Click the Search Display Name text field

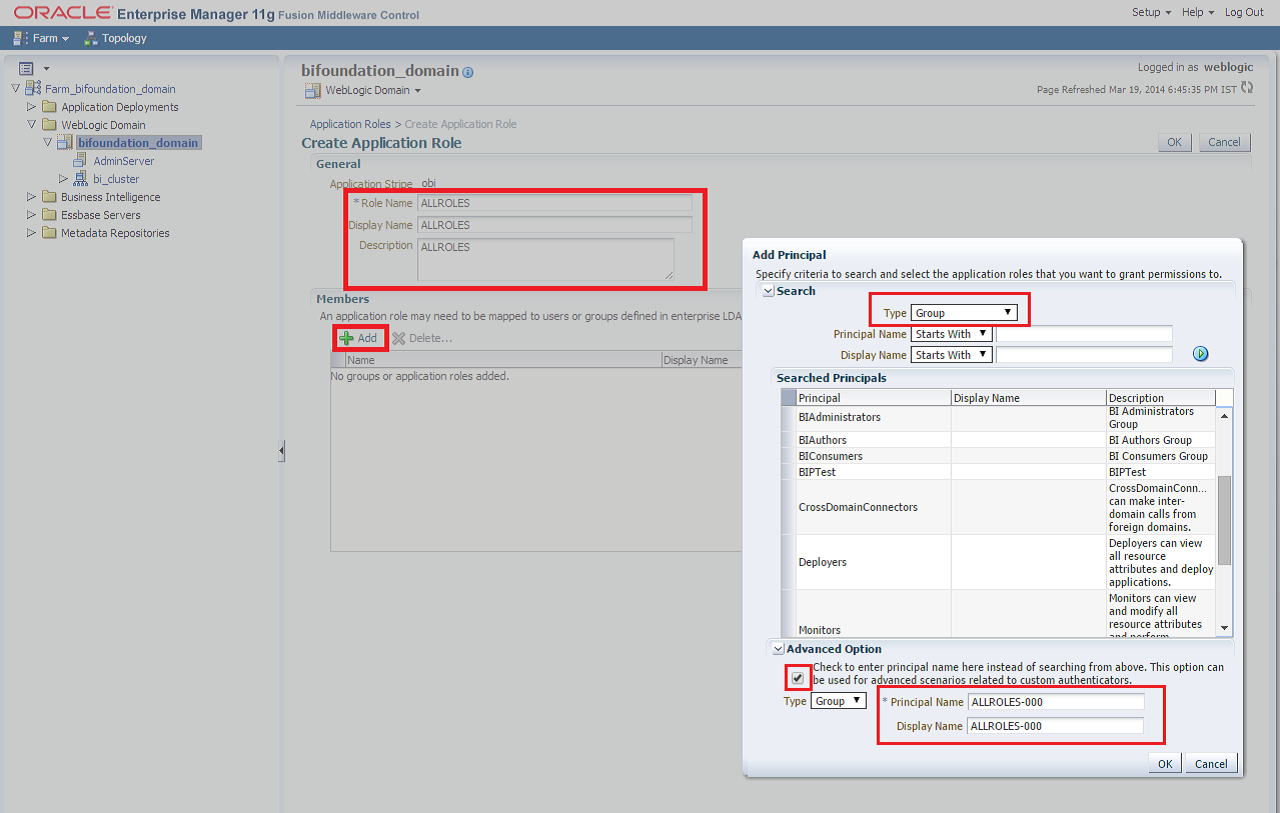(1084, 355)
